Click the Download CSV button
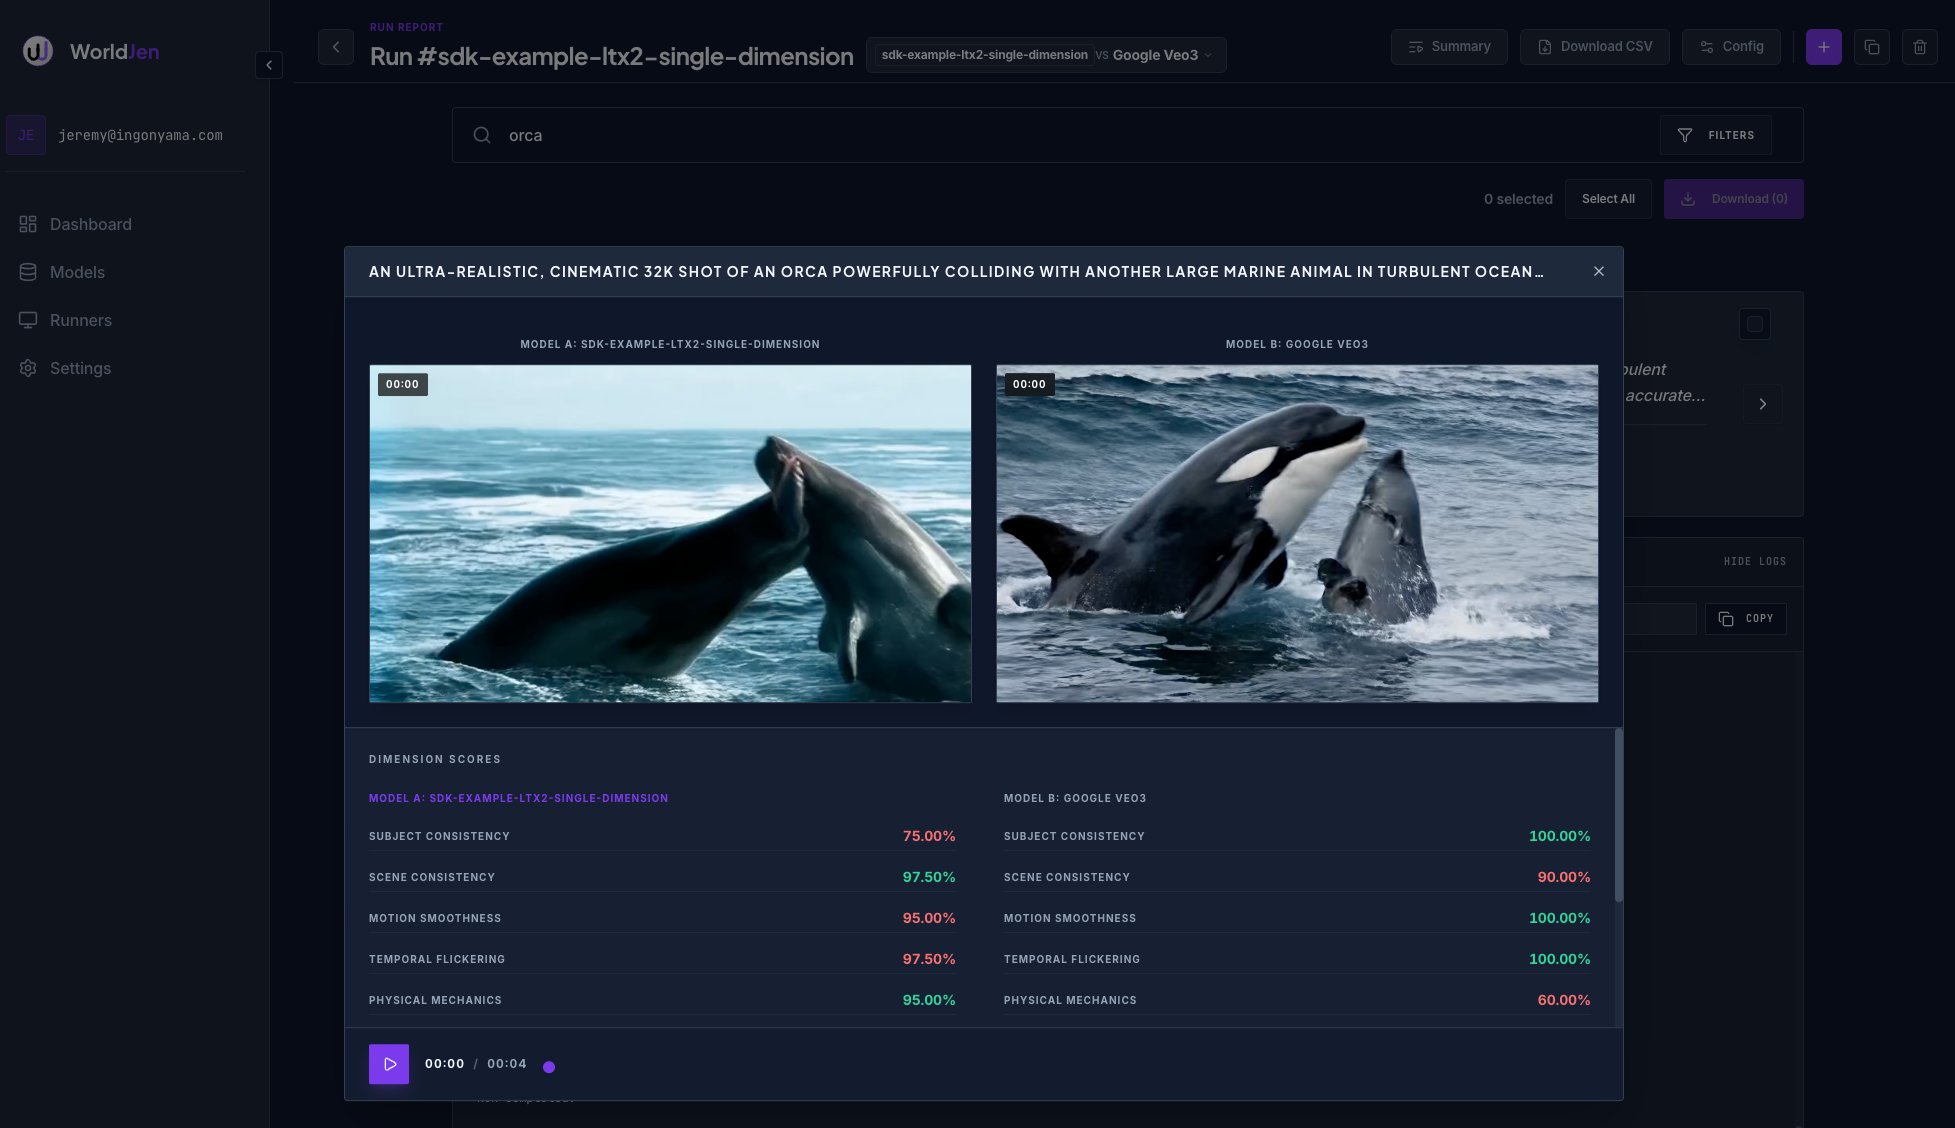This screenshot has height=1128, width=1955. pos(1594,47)
